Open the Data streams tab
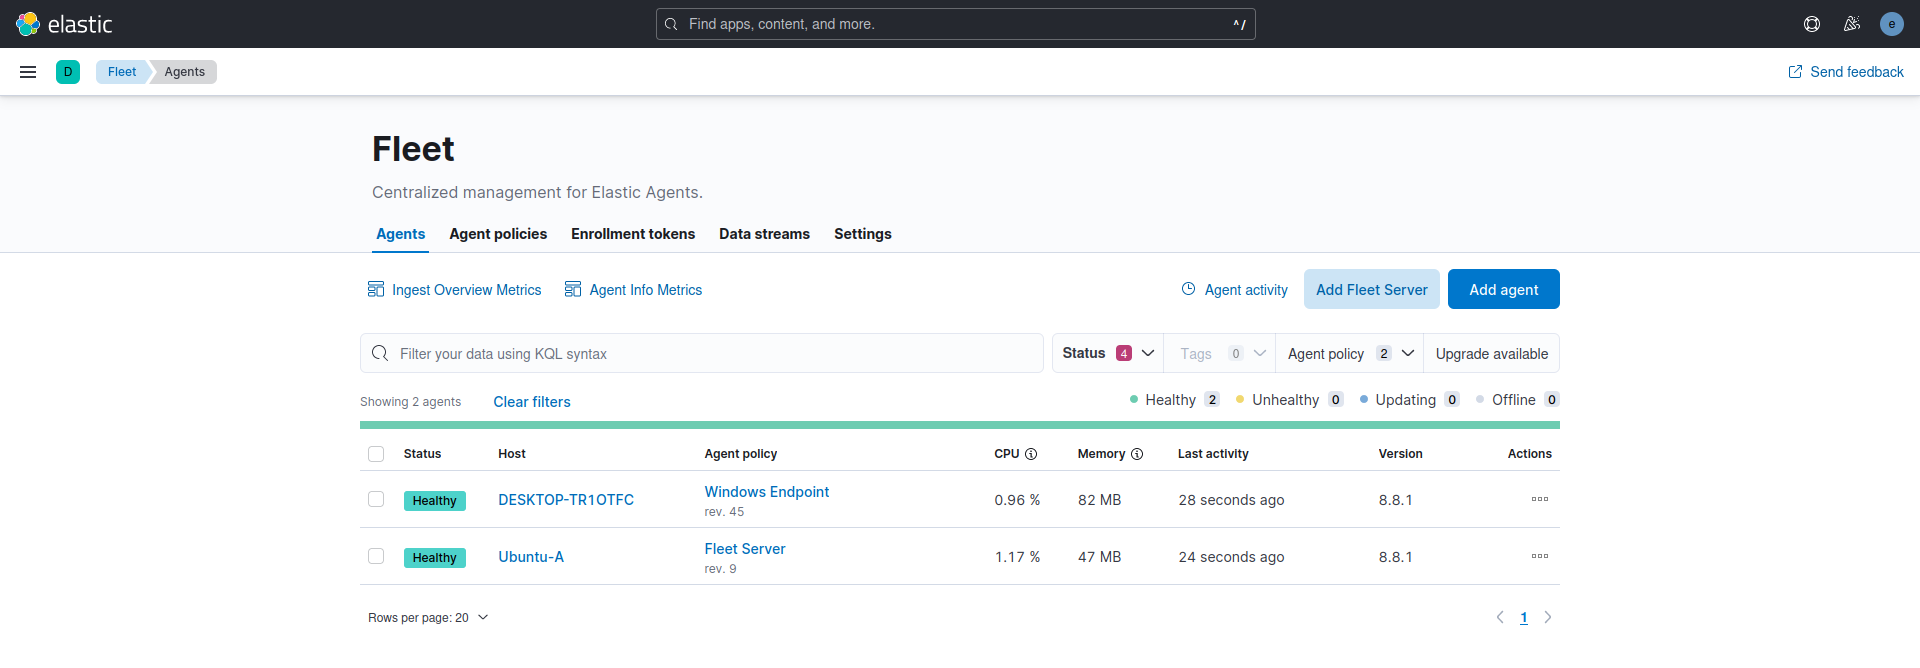1920x668 pixels. point(765,233)
